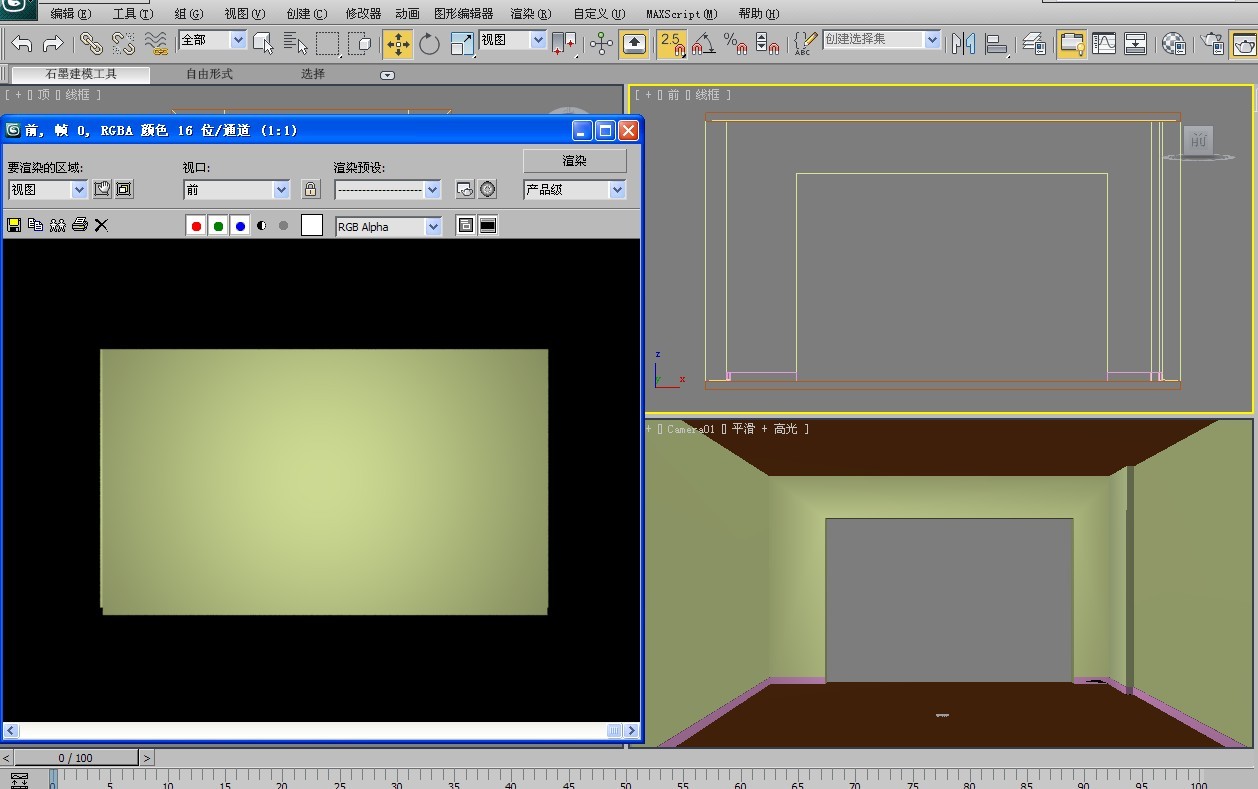This screenshot has height=789, width=1258.
Task: Open the Curve Editor
Action: [x=1104, y=43]
